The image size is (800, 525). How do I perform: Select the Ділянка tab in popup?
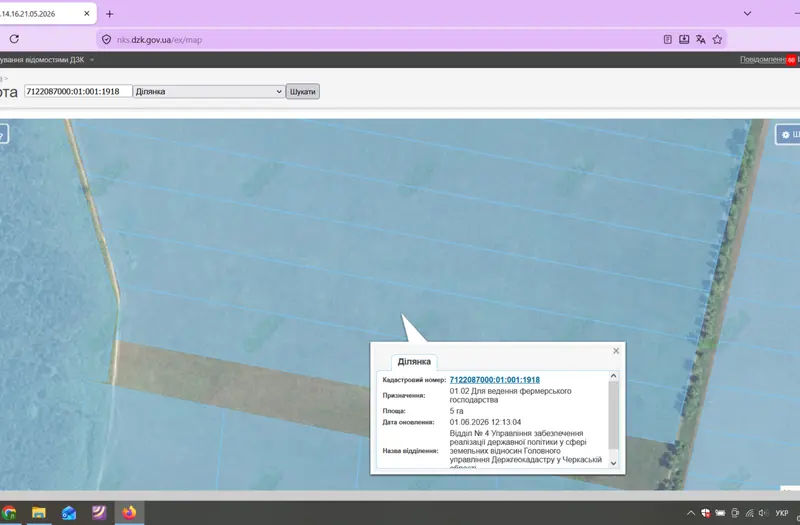pos(414,361)
